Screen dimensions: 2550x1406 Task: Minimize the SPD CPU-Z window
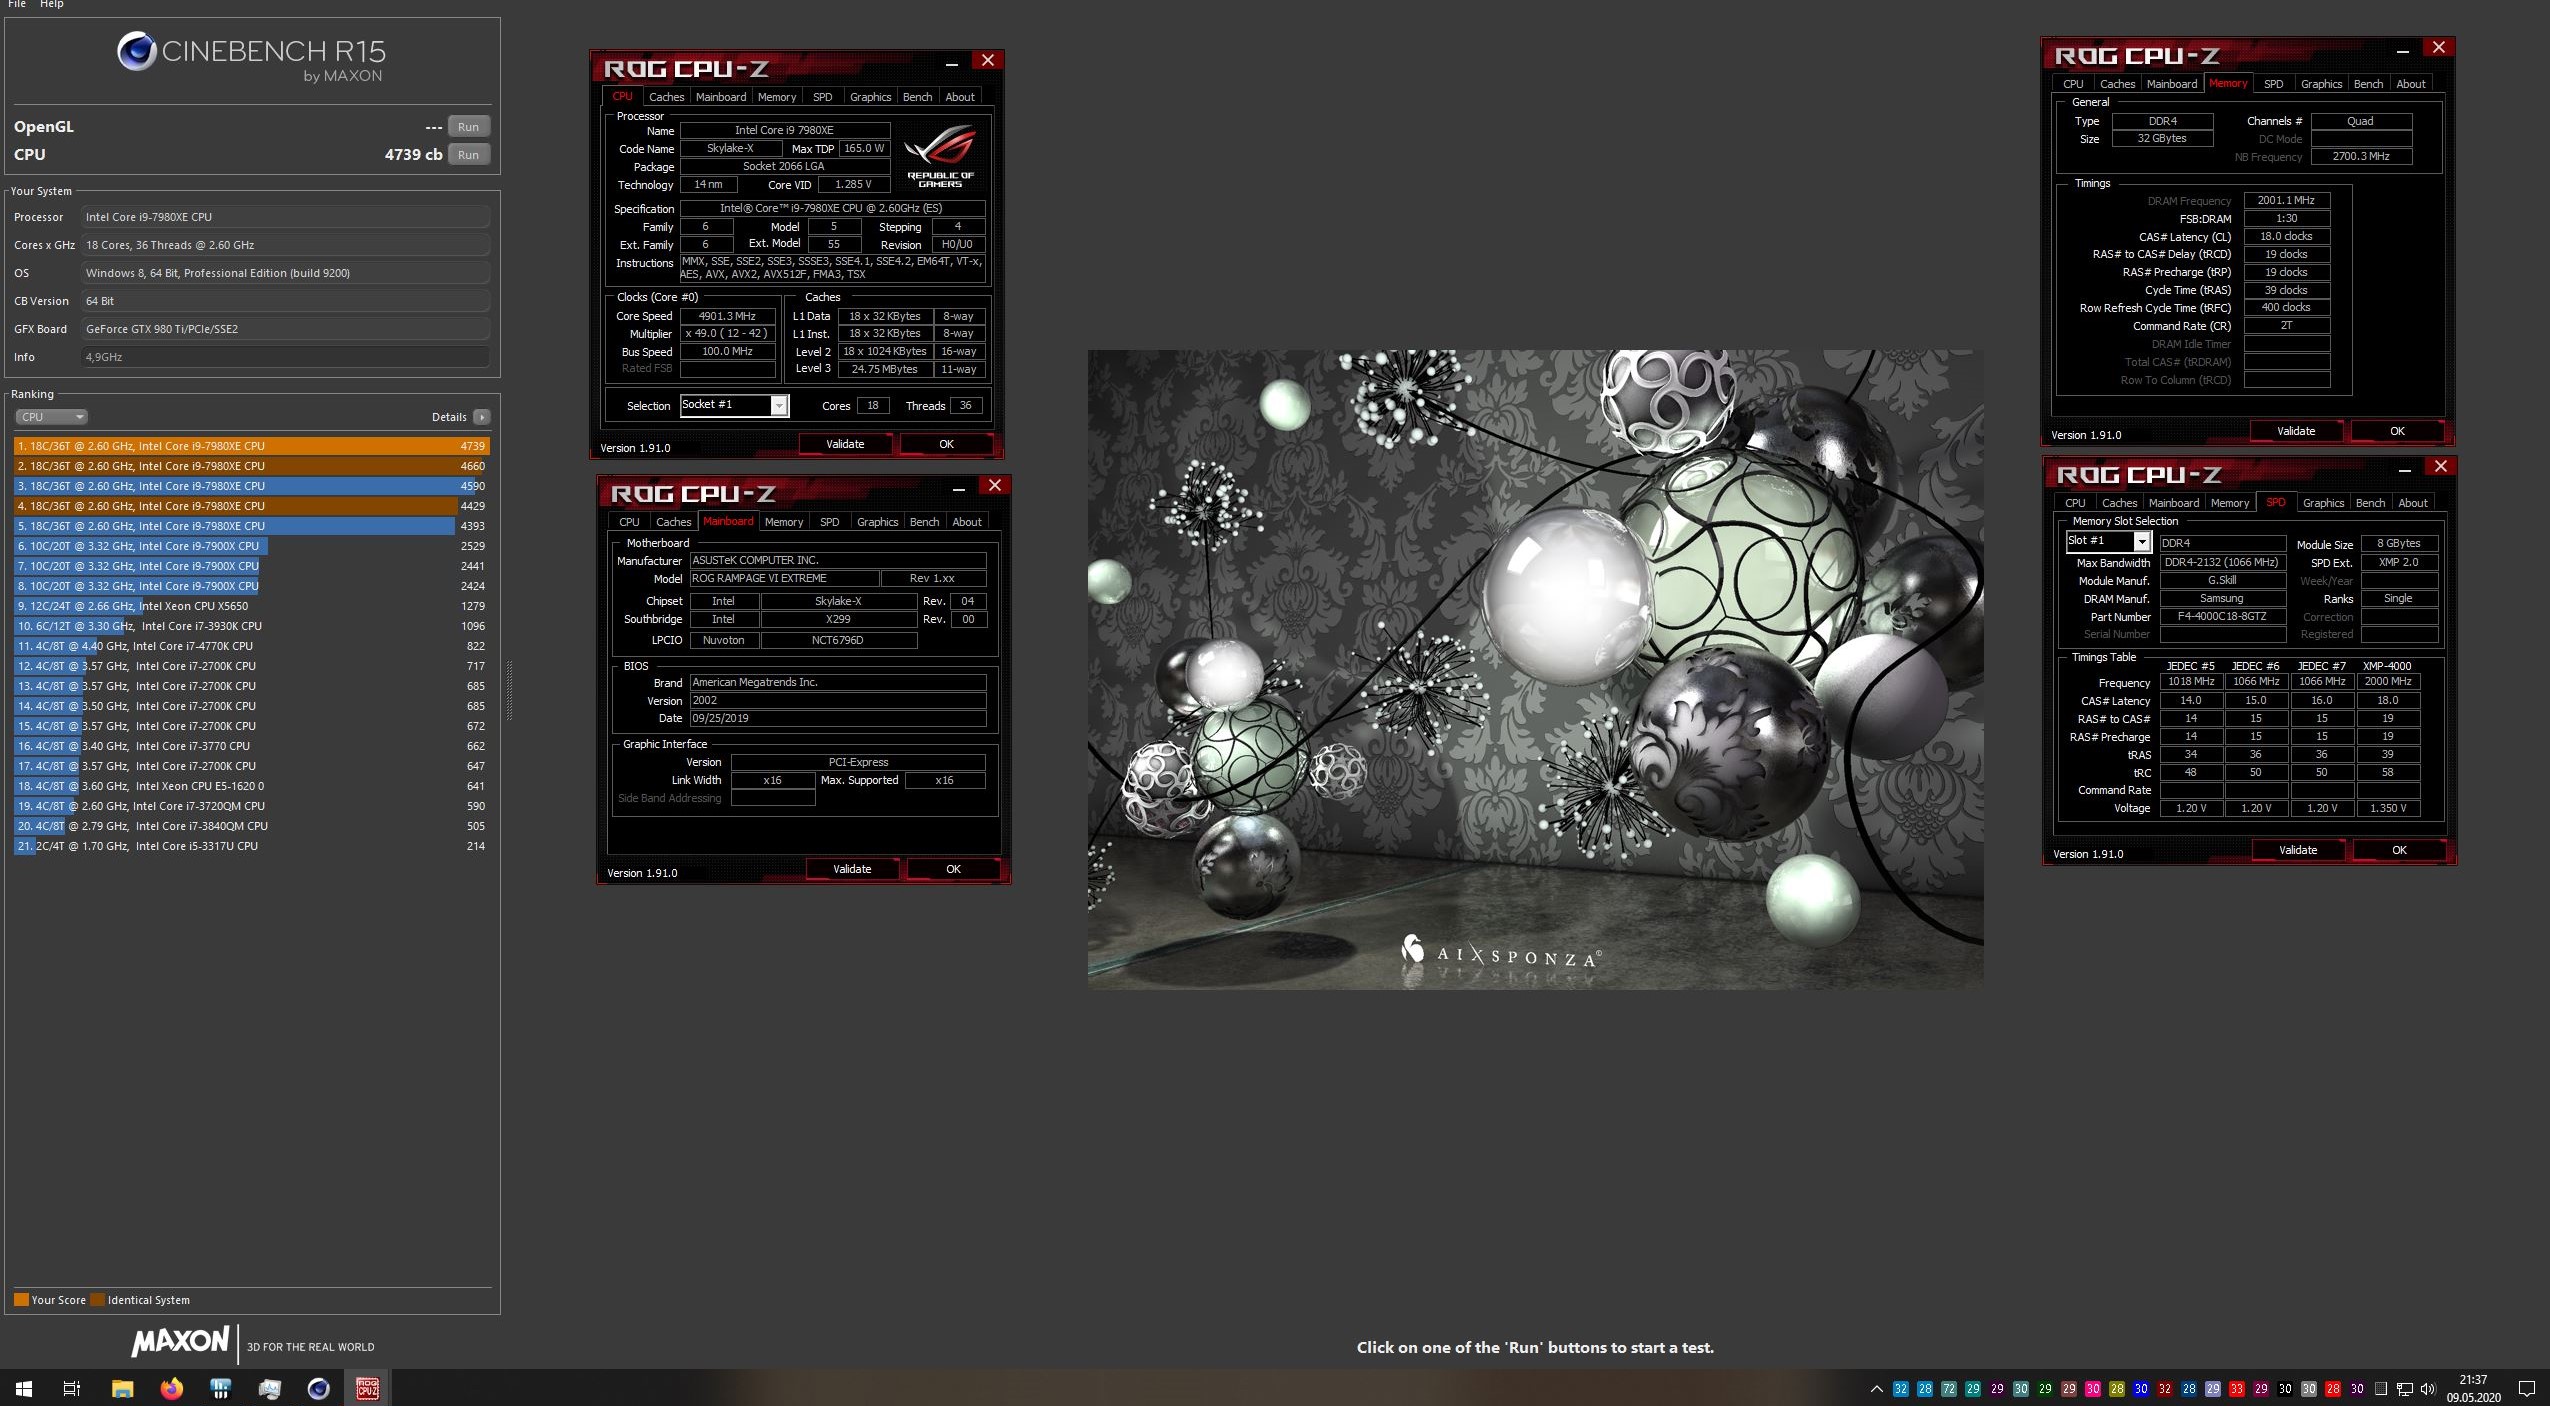[x=2405, y=469]
